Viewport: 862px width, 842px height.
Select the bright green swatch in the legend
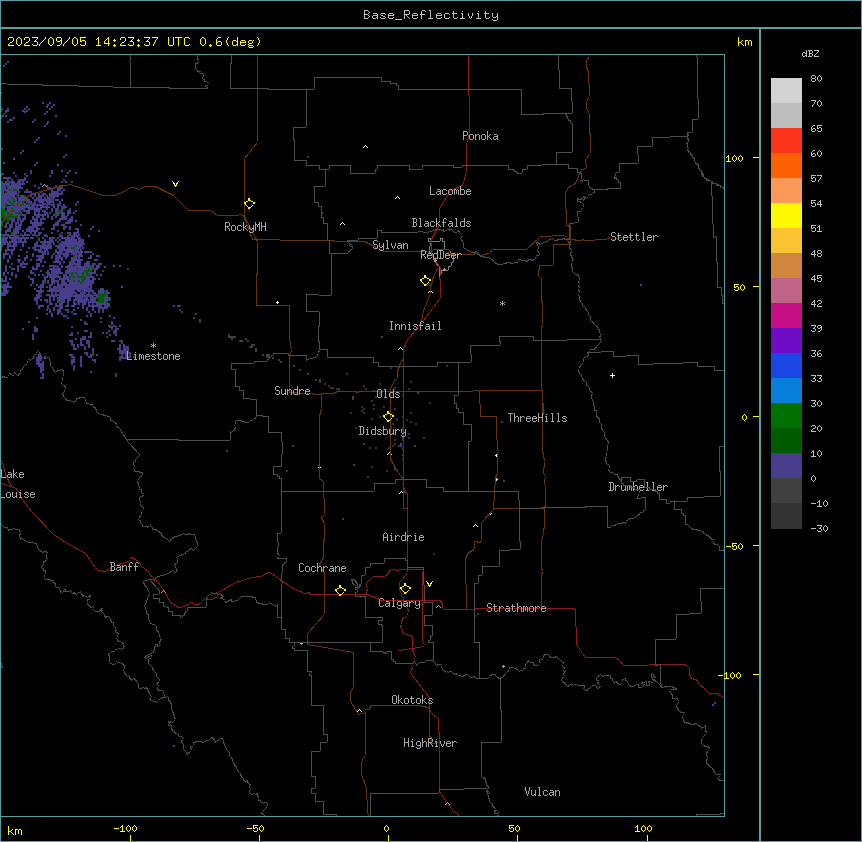coord(786,416)
